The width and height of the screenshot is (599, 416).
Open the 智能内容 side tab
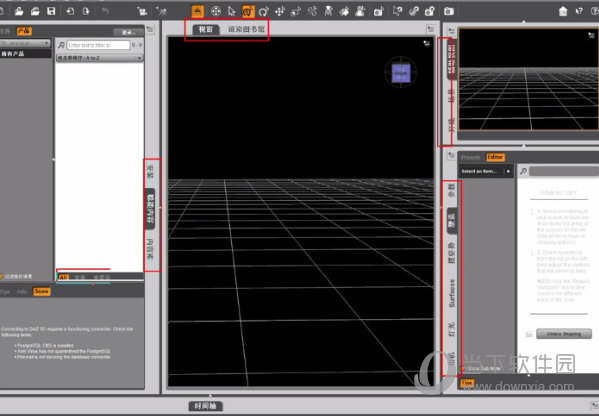pyautogui.click(x=150, y=208)
